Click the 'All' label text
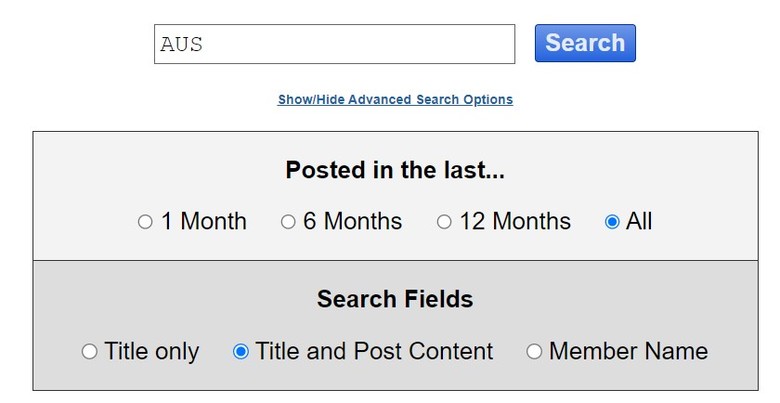Image resolution: width=780 pixels, height=403 pixels. 639,222
